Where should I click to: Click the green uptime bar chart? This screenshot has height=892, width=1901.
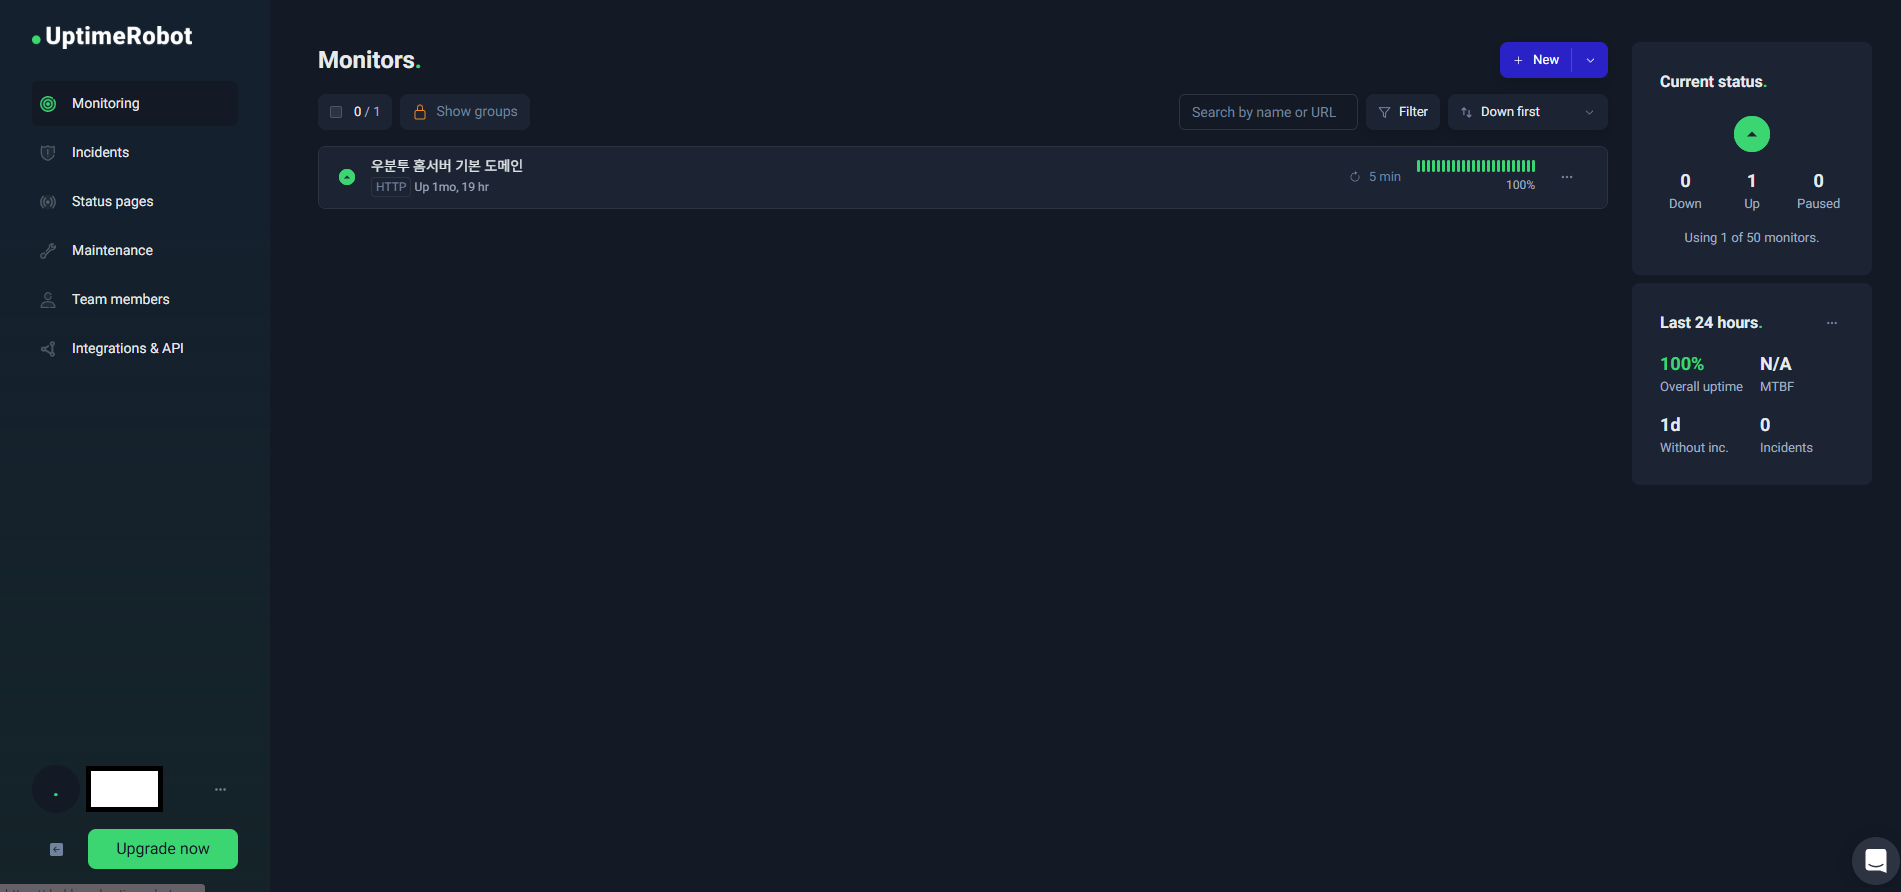pyautogui.click(x=1476, y=166)
